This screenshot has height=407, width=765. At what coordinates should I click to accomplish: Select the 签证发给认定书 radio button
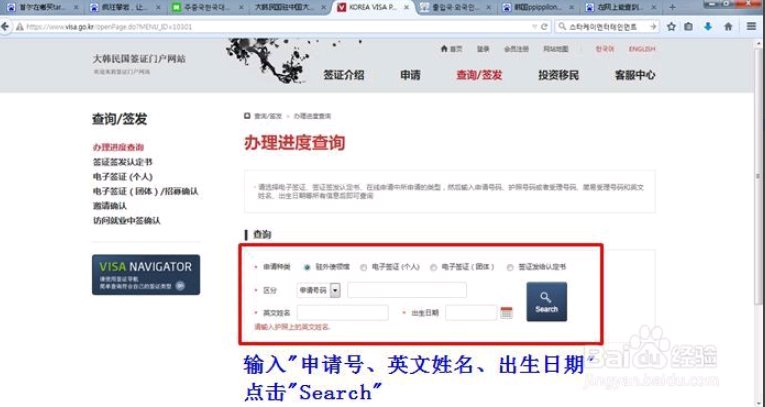click(x=510, y=267)
